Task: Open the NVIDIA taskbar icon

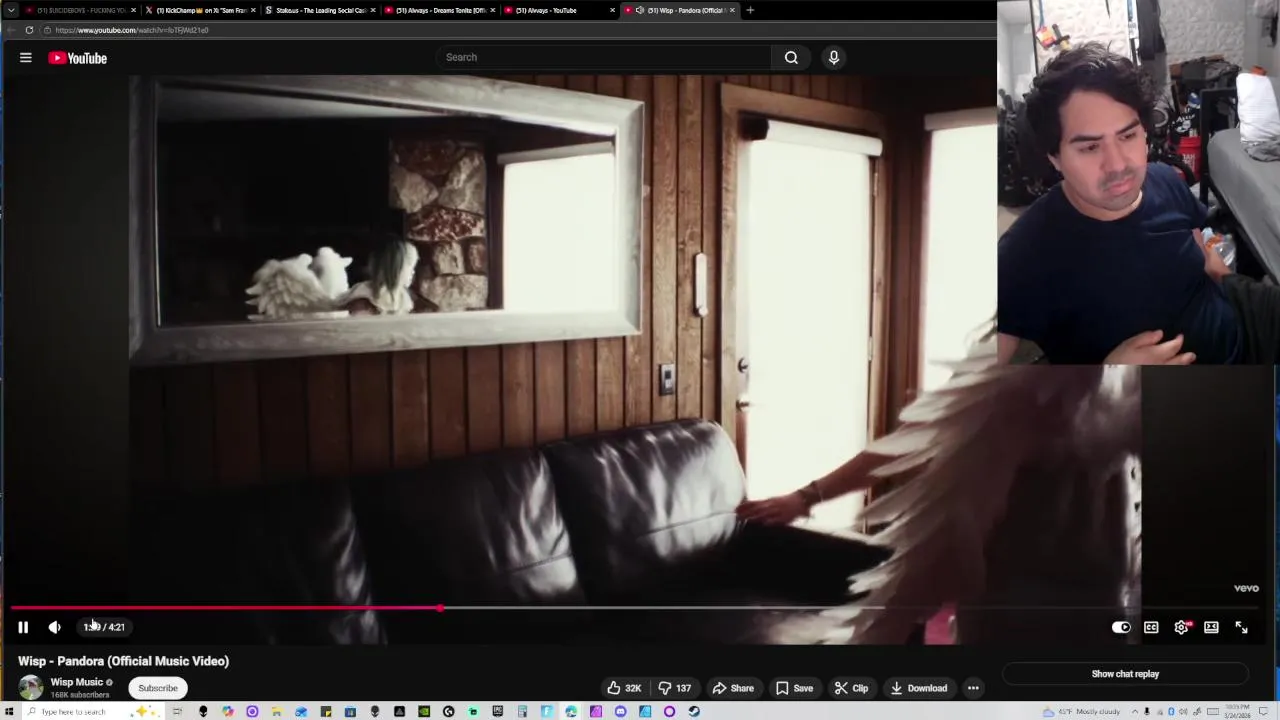Action: point(424,712)
